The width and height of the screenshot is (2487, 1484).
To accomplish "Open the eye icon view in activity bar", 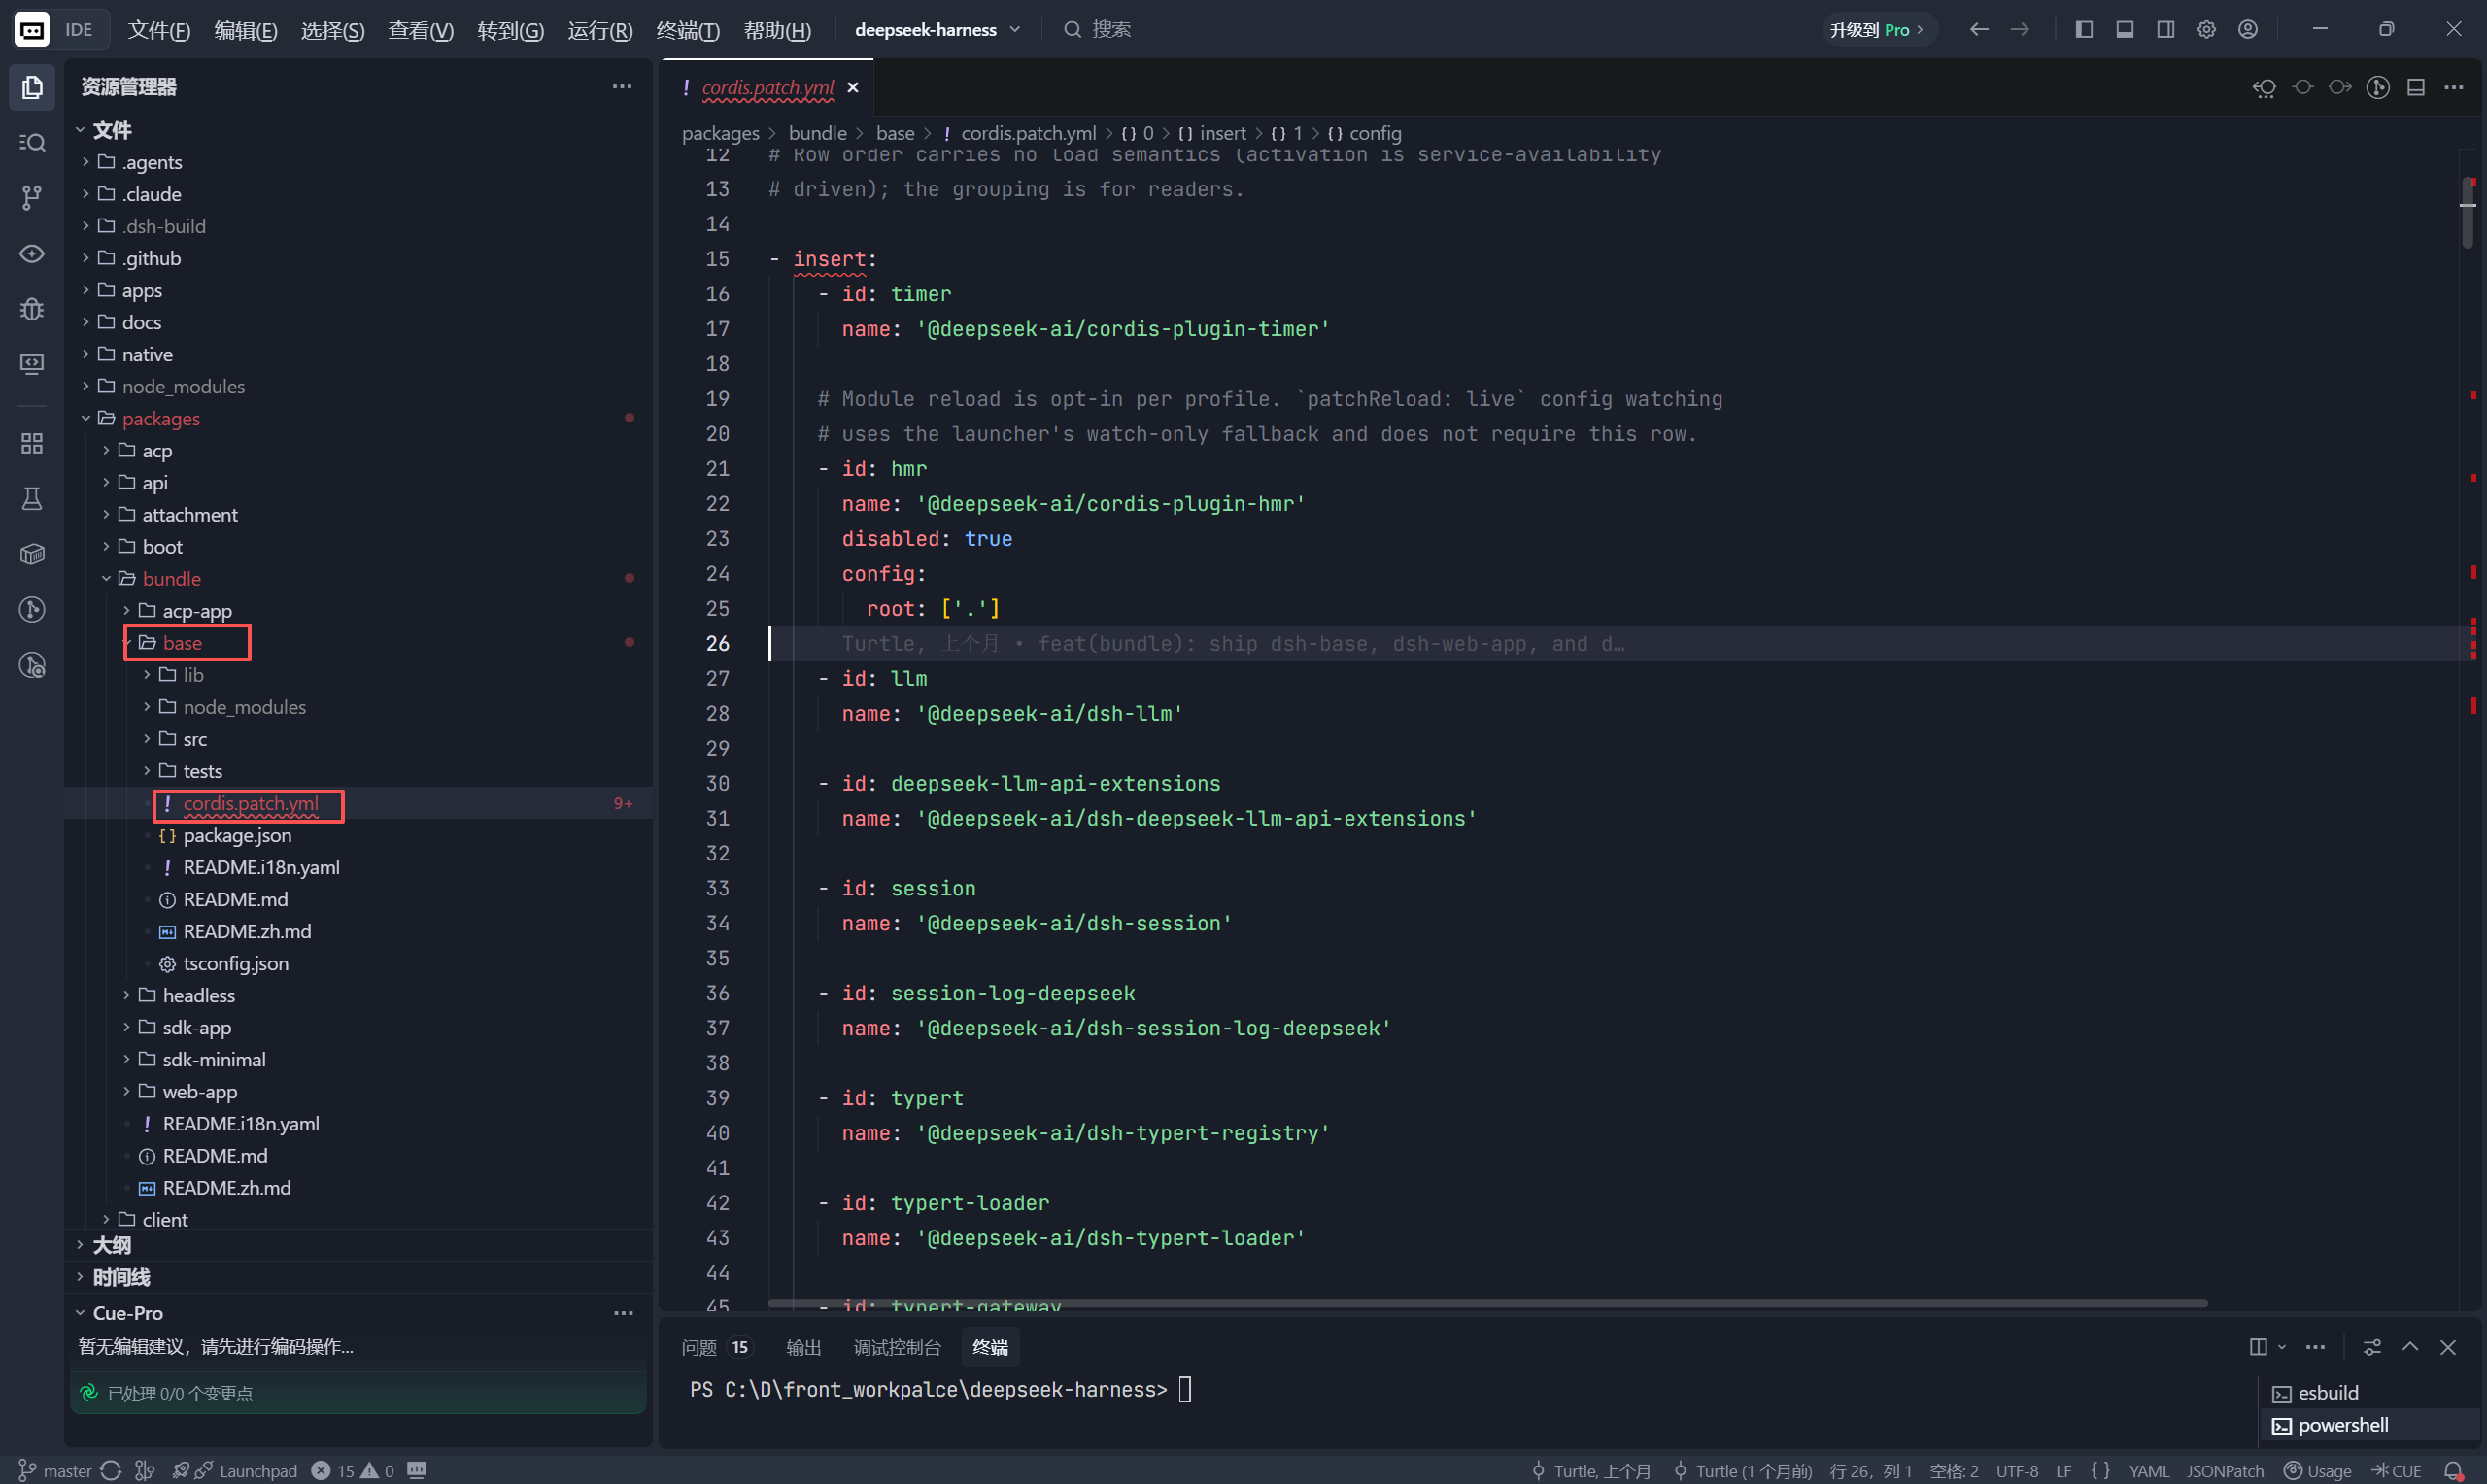I will [32, 254].
